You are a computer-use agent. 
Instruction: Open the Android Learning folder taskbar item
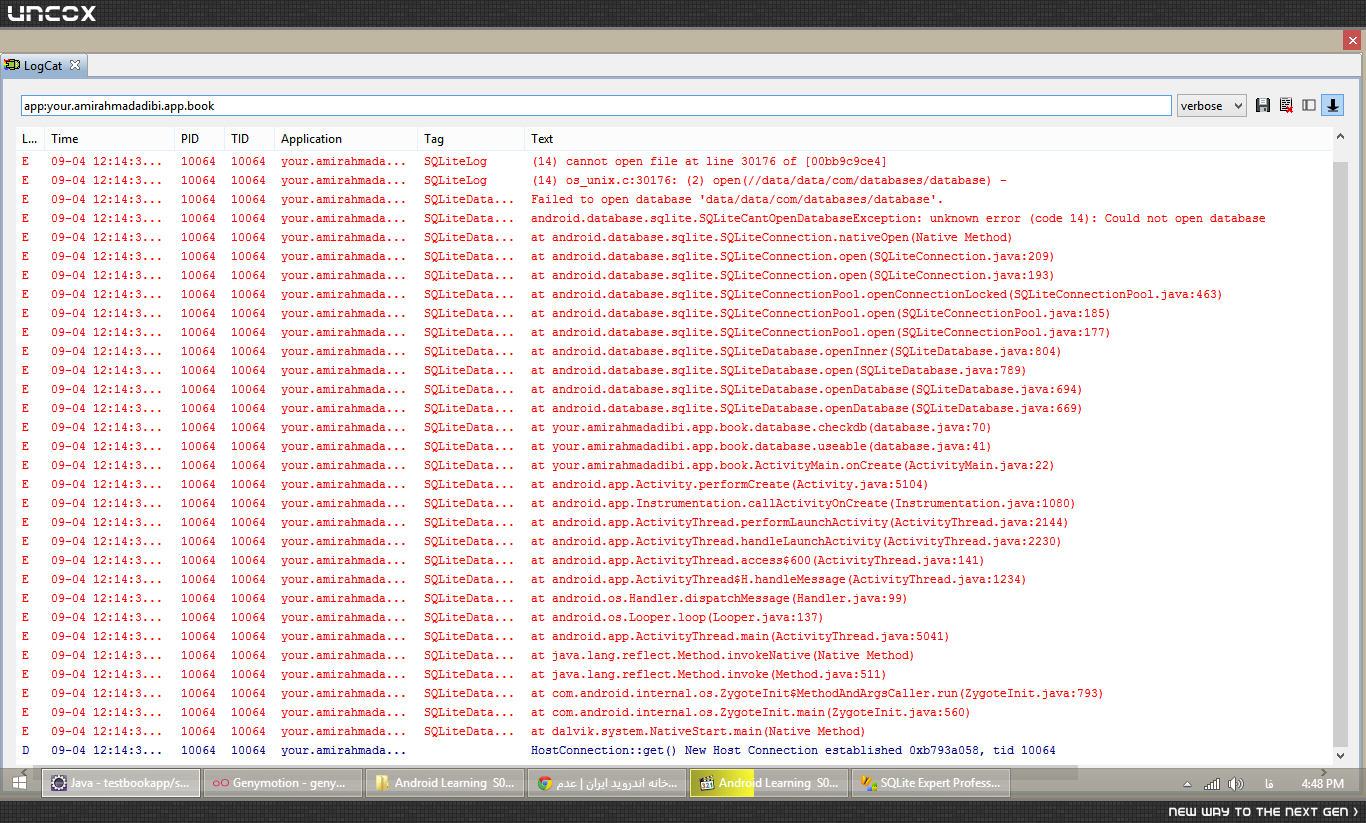[x=445, y=783]
